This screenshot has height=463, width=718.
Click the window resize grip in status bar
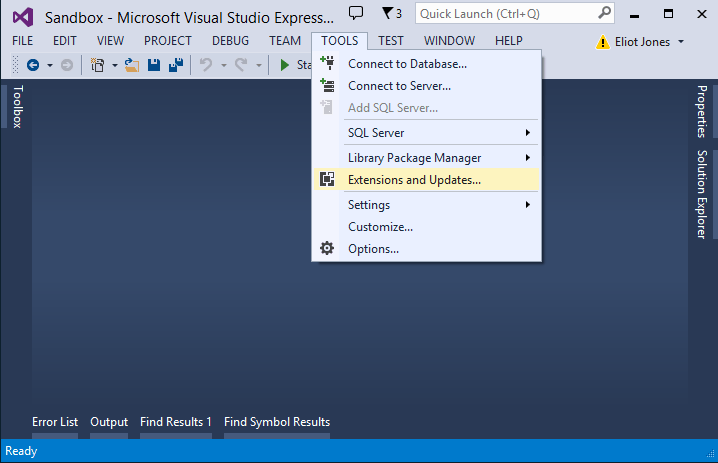[x=711, y=454]
